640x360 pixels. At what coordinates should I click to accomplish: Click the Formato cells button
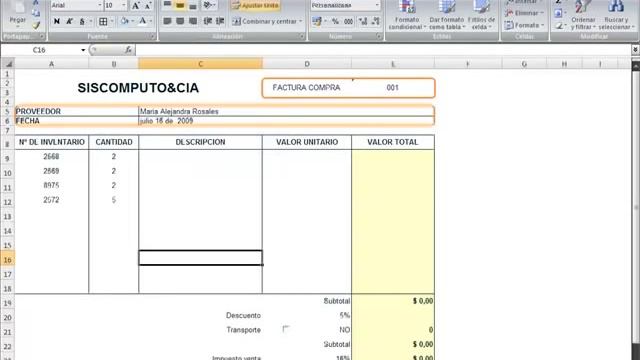(524, 25)
